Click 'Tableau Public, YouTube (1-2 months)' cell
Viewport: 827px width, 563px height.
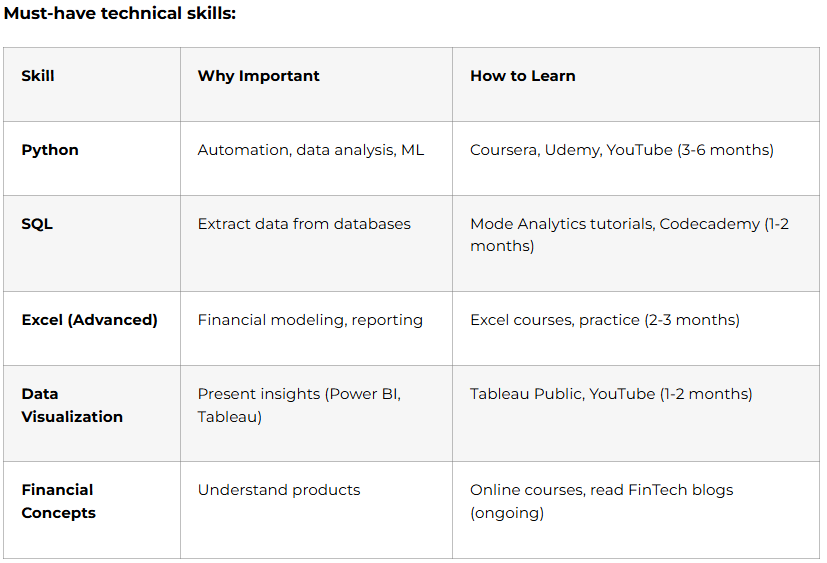pos(611,394)
